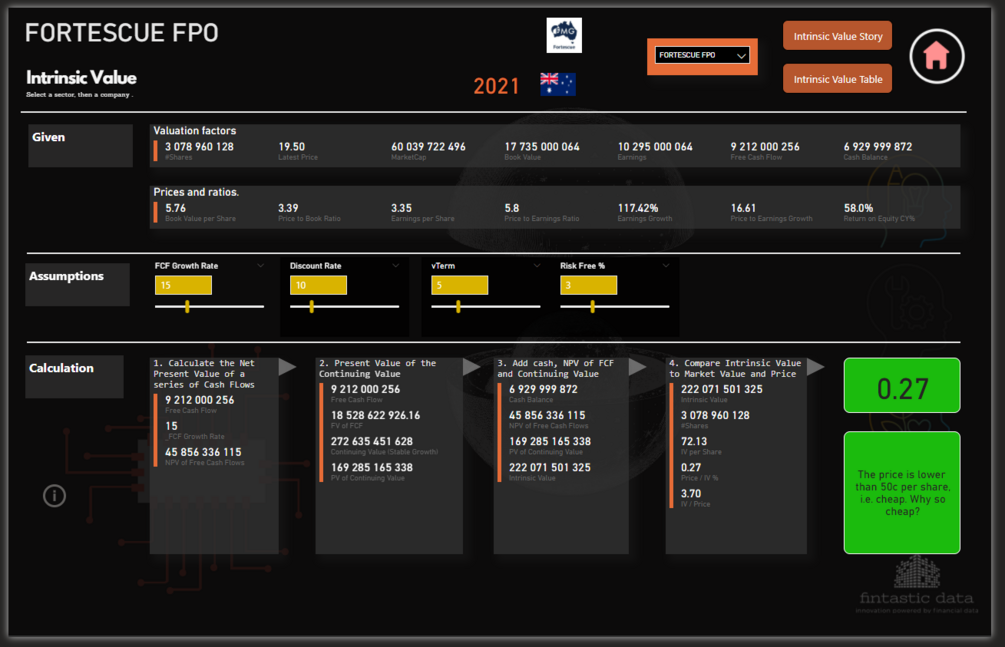Click the arrow icon after step 2

[471, 367]
